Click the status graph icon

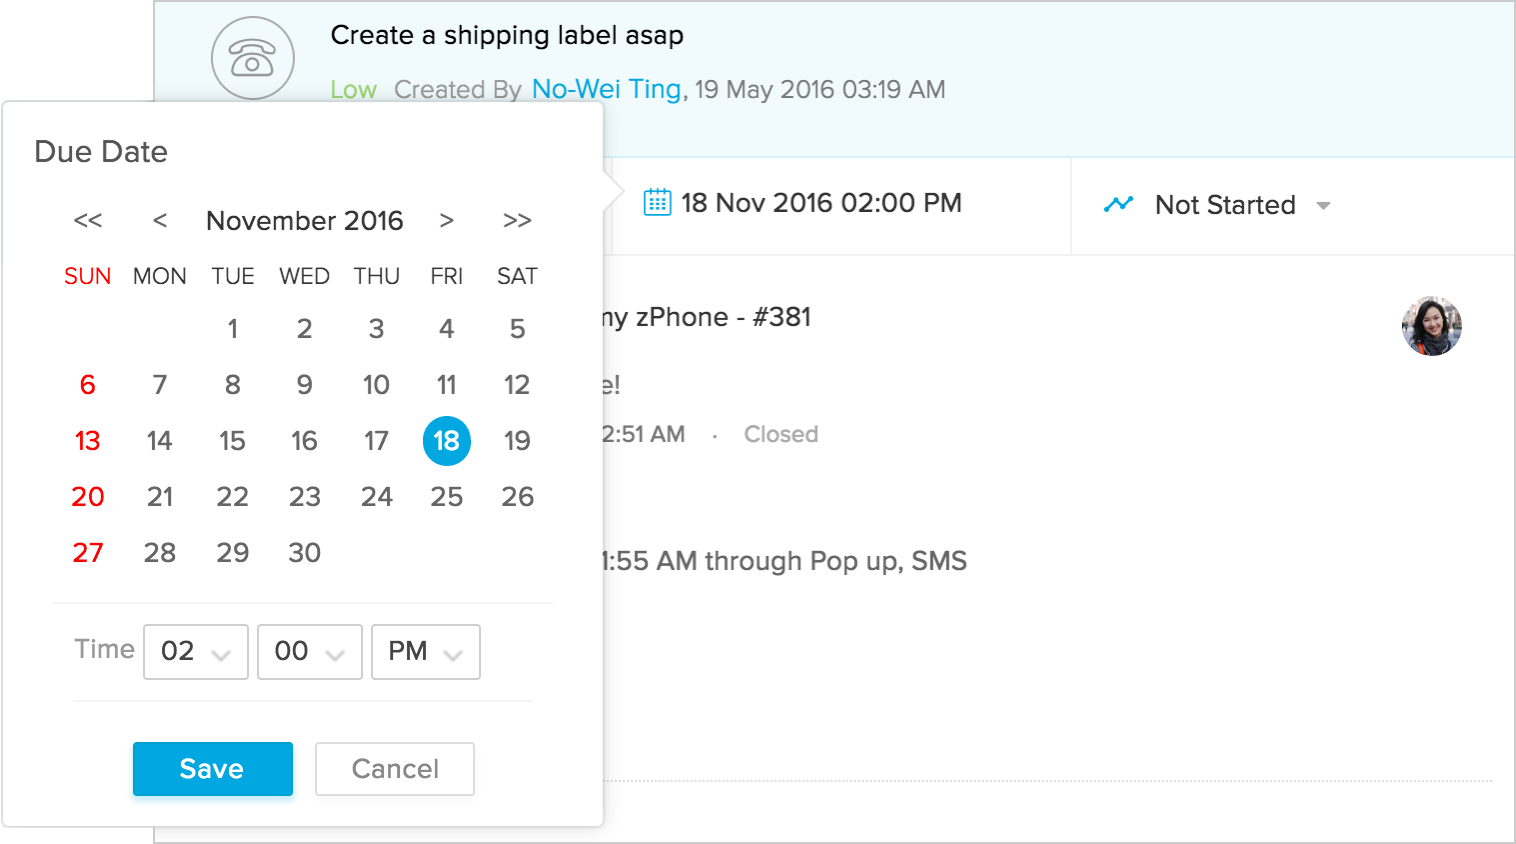(x=1118, y=205)
